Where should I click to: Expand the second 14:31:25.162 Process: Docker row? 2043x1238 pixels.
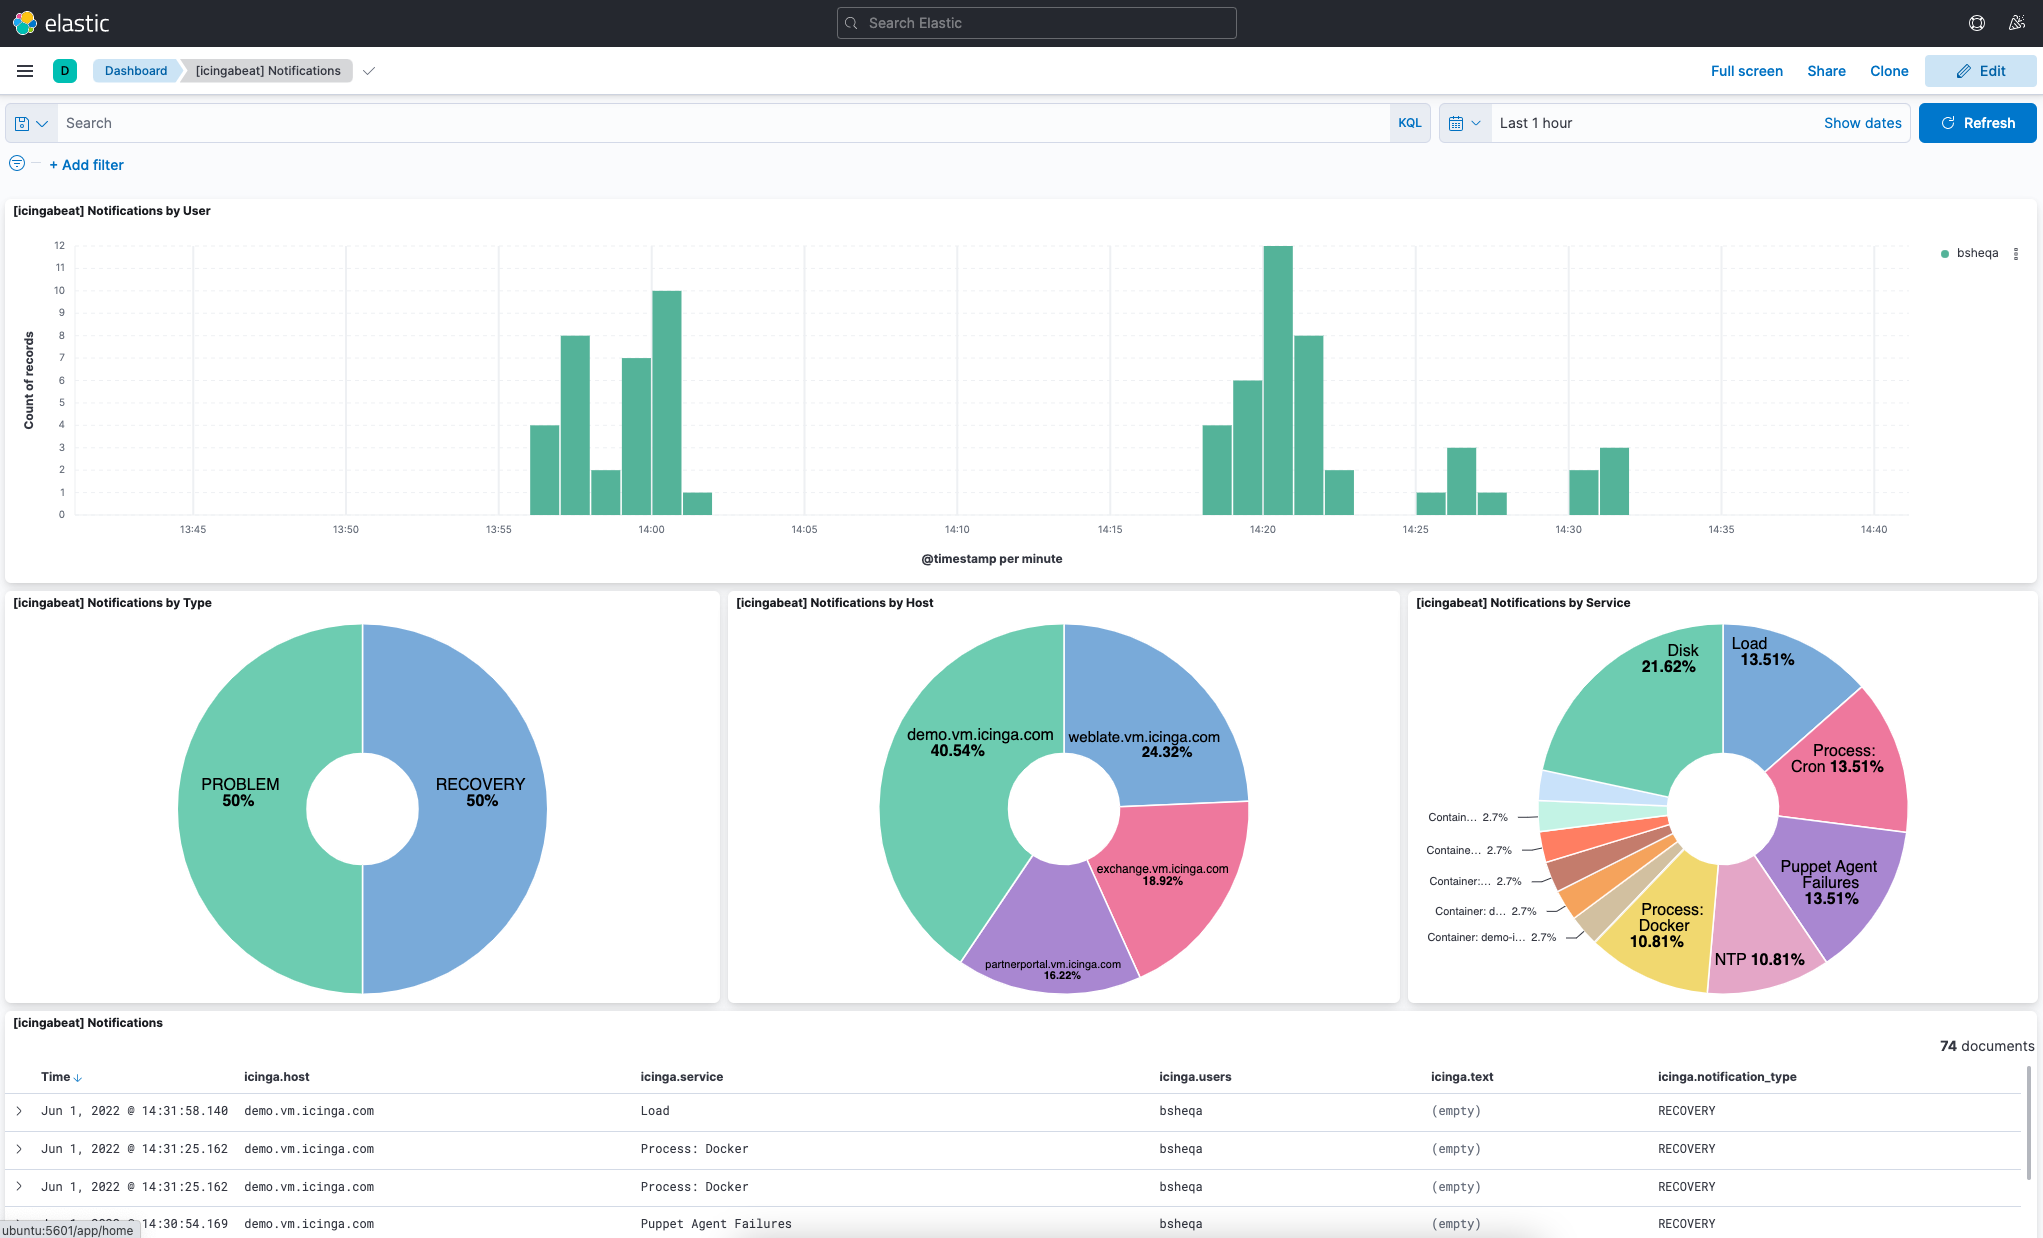point(19,1187)
